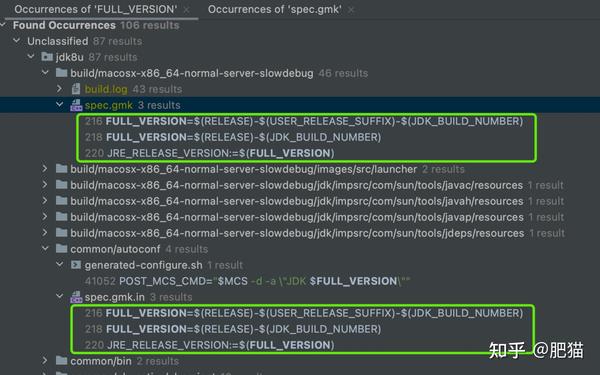Screen dimensions: 600x375
Task: Open line 220 JRE_RELEASE_VERSION under spec.gmk
Action: point(209,153)
